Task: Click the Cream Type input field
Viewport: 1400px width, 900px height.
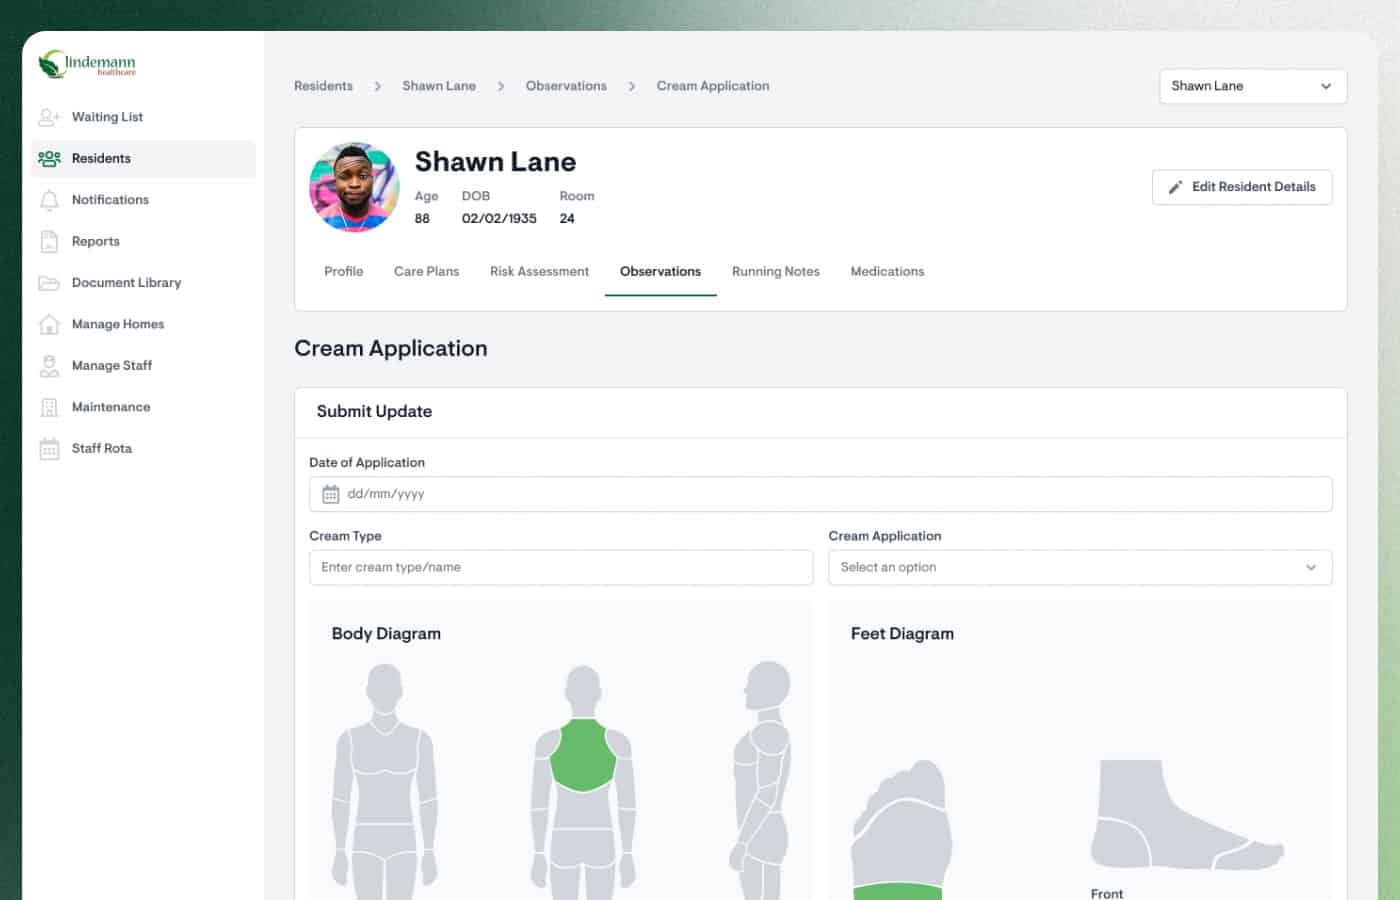Action: click(x=561, y=567)
